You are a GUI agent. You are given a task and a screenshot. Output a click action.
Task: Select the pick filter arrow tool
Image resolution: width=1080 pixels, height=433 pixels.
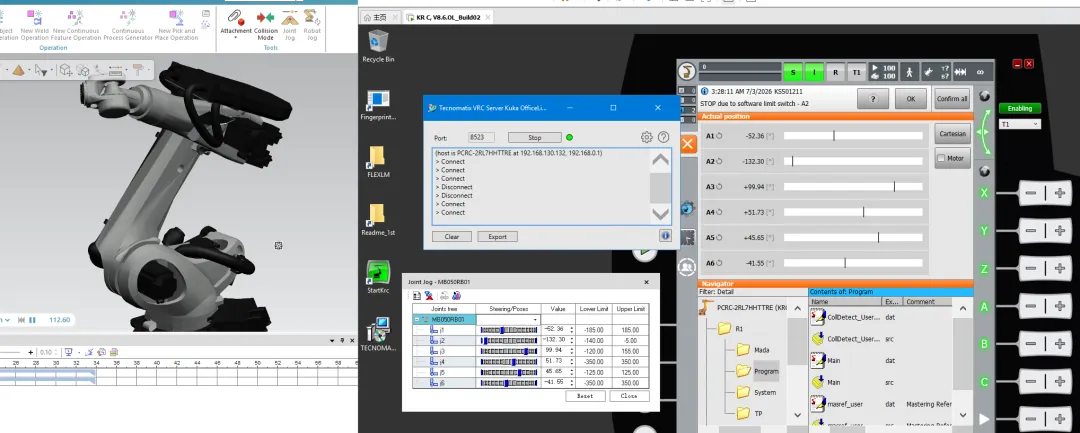[41, 70]
